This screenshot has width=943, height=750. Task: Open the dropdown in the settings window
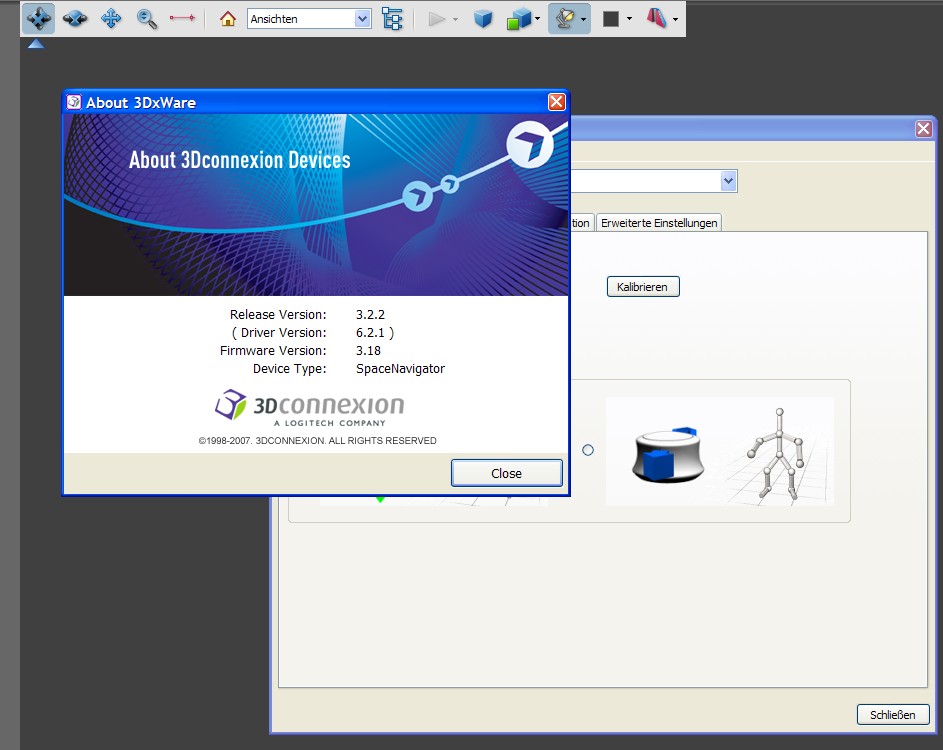point(728,181)
